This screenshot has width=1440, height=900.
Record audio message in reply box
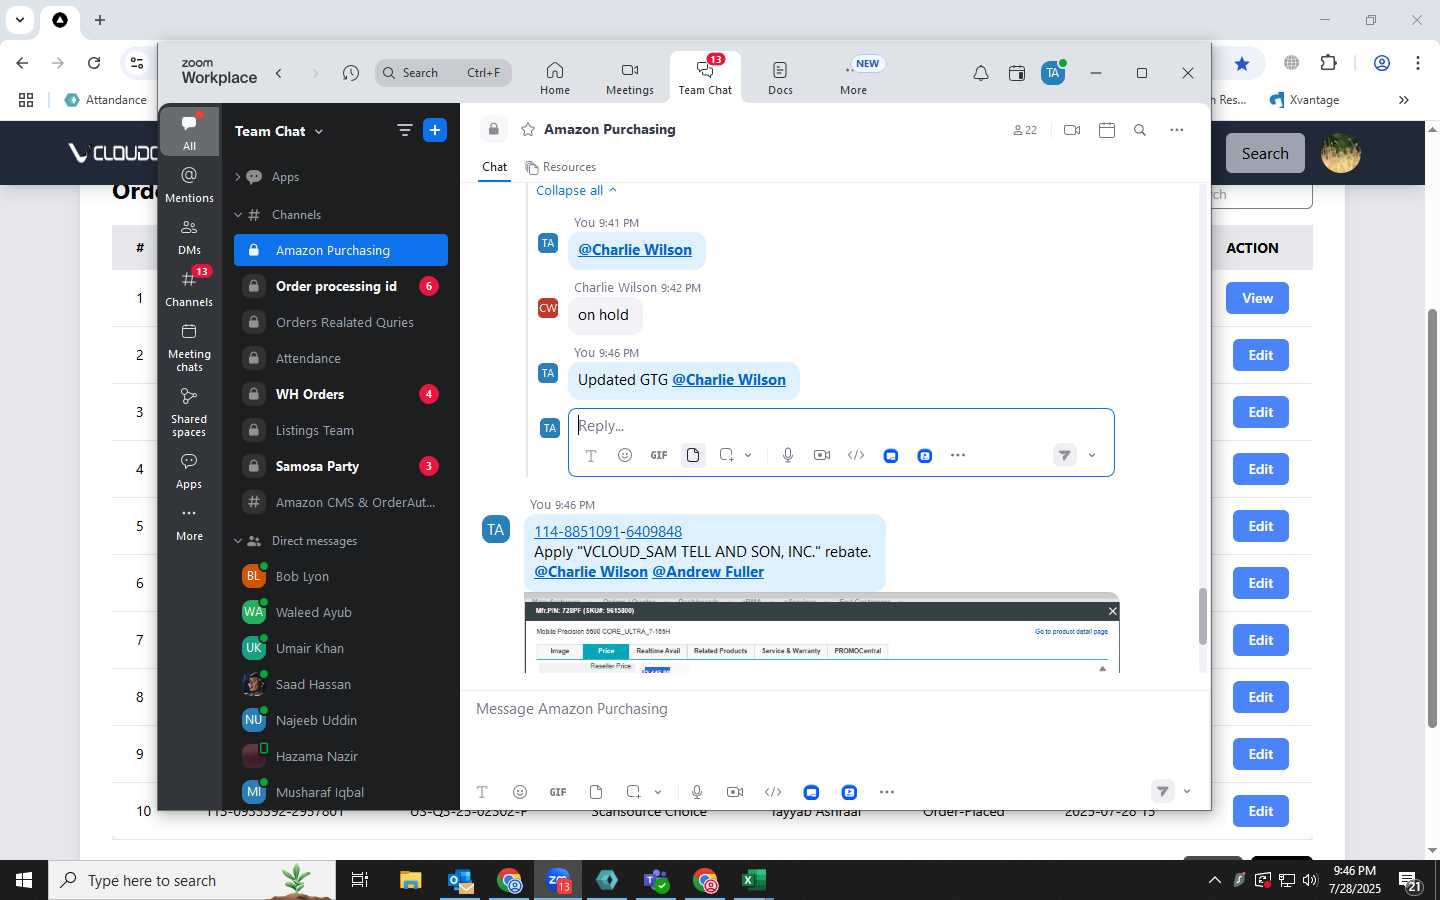pos(788,455)
